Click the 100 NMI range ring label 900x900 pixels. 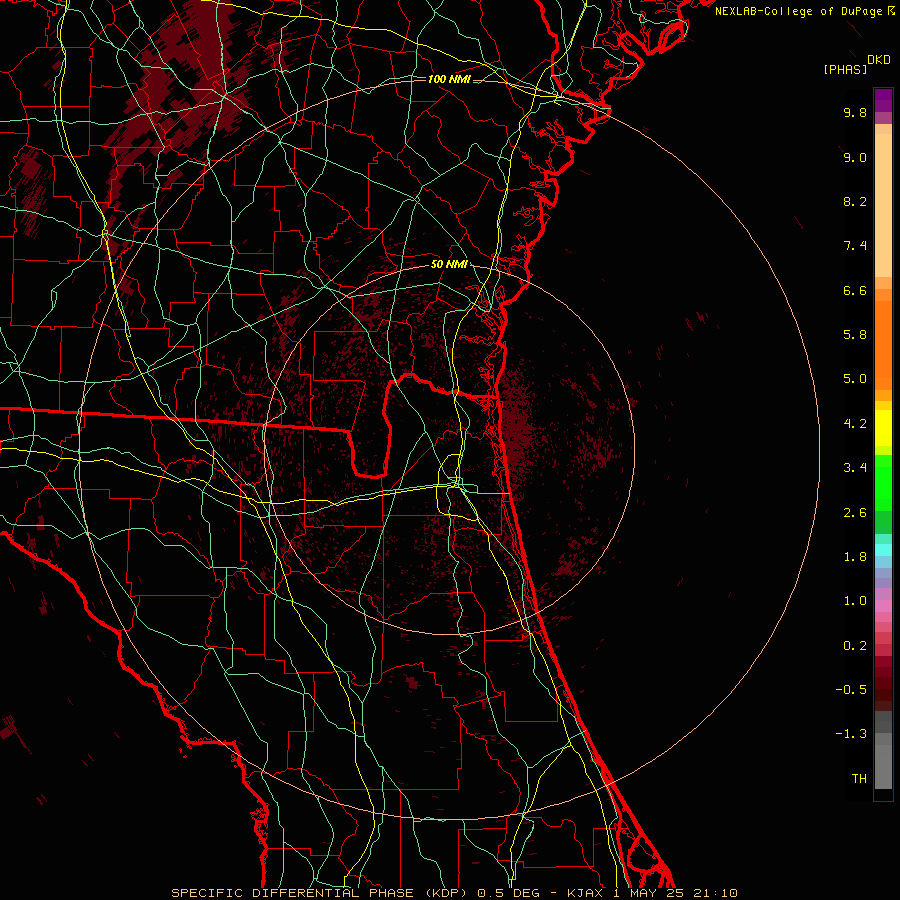(449, 79)
